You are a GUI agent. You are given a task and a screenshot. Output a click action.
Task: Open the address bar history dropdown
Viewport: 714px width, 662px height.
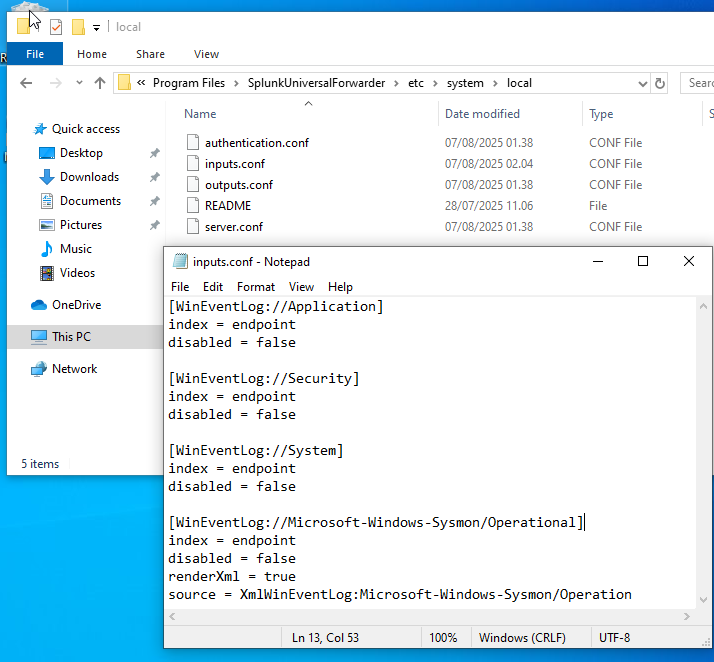click(643, 84)
